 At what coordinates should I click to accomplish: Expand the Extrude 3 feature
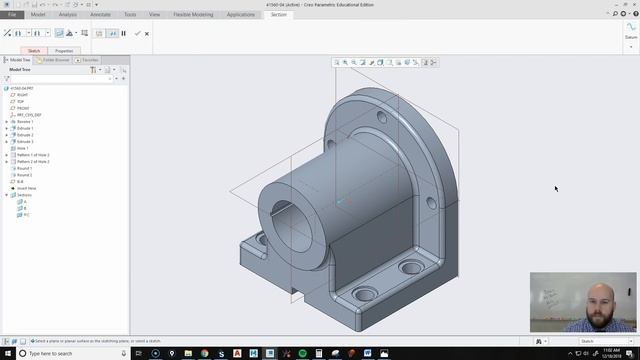click(x=7, y=142)
